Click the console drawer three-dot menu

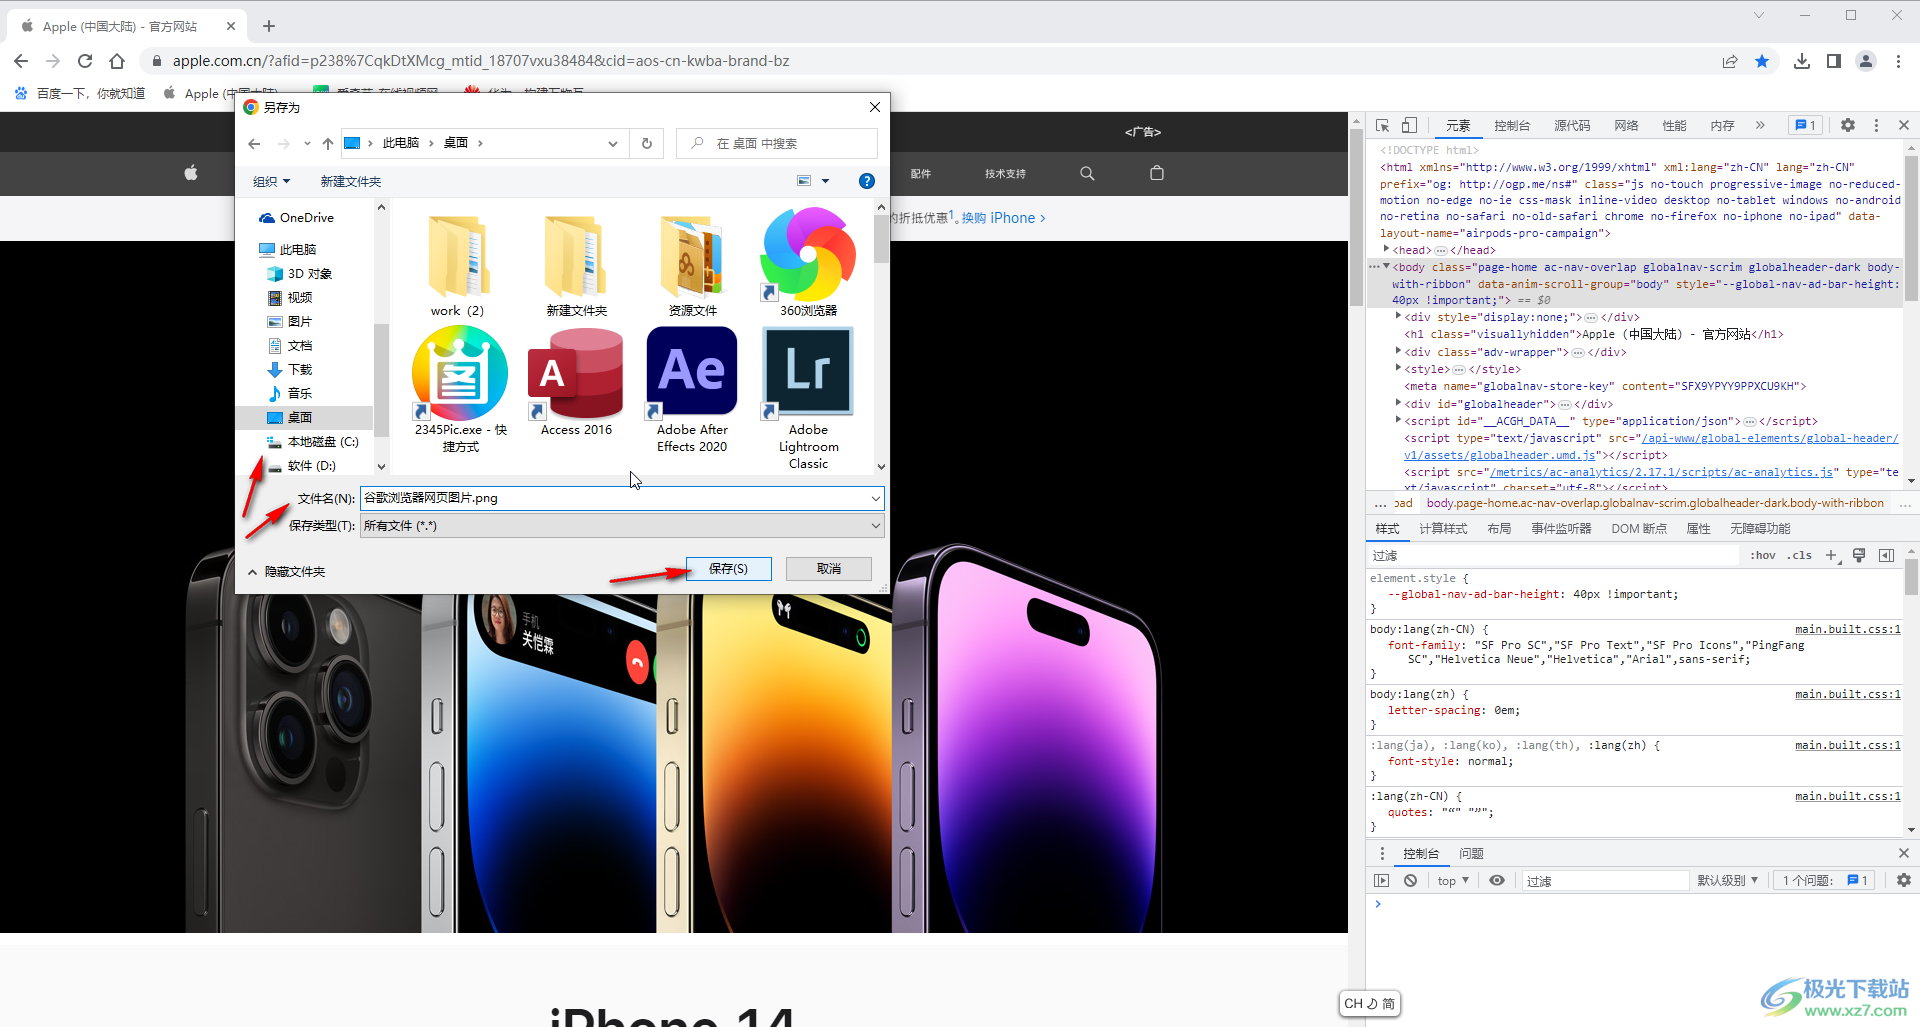[x=1382, y=853]
